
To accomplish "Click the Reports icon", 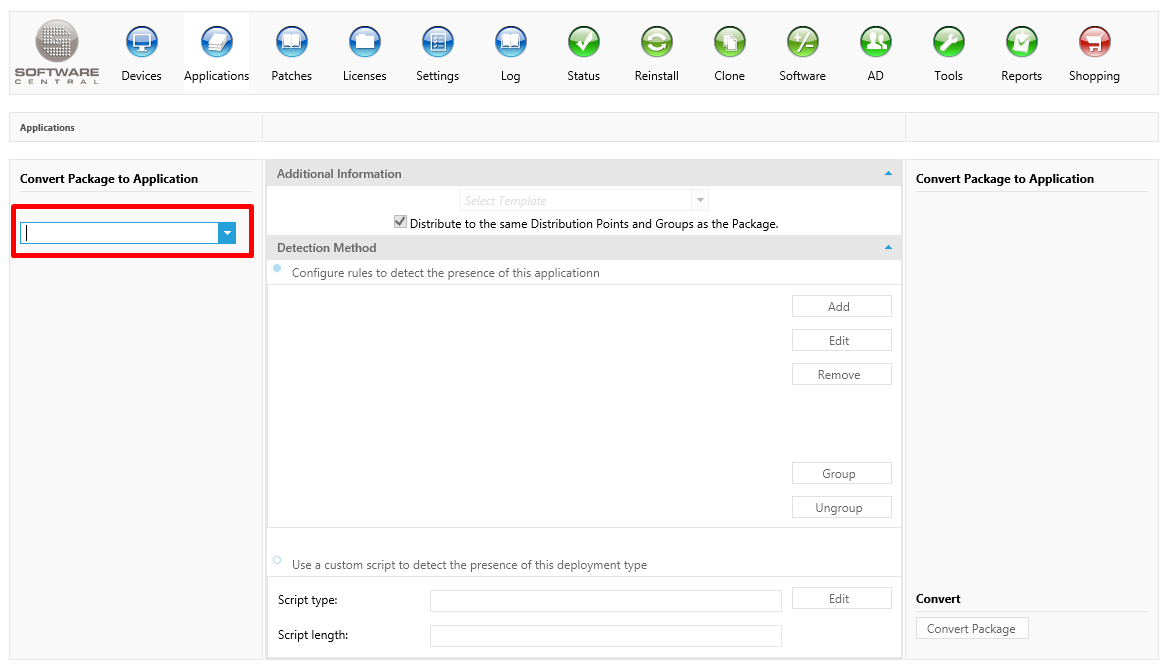I will (x=1021, y=43).
